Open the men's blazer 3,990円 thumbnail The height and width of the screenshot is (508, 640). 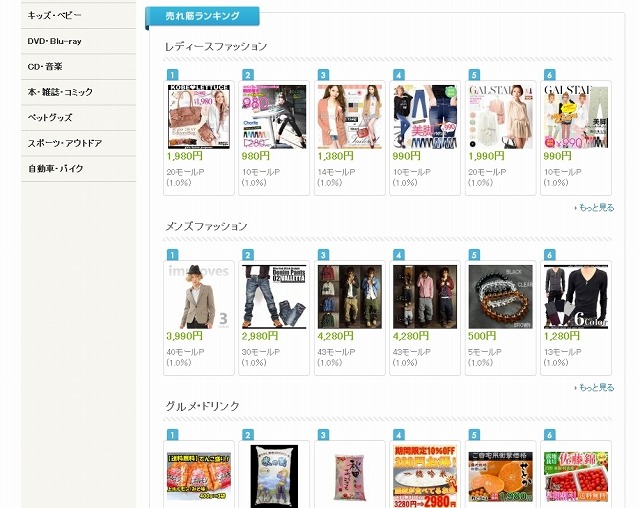click(199, 297)
